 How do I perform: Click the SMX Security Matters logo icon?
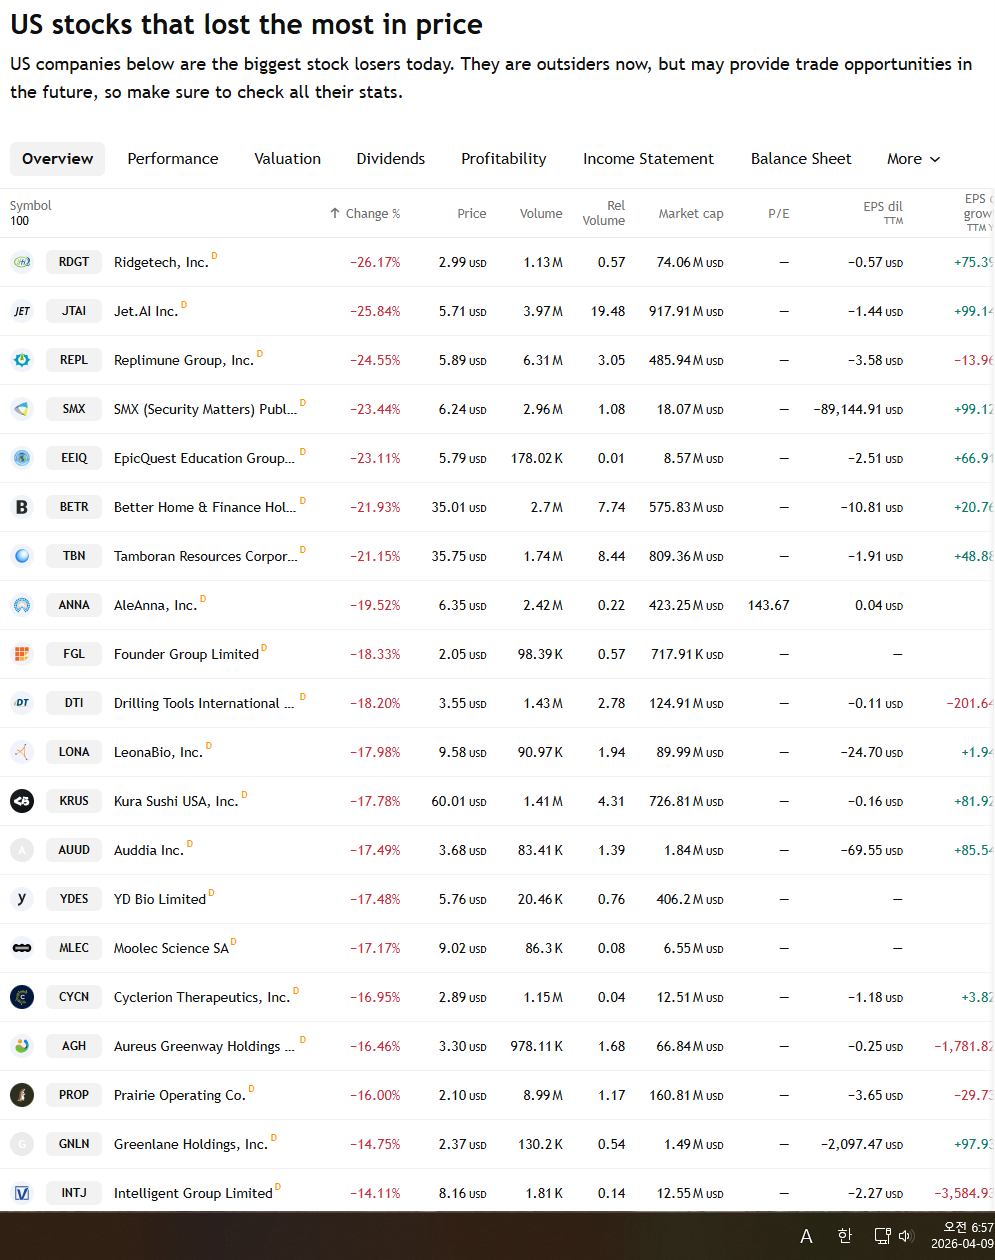[x=22, y=409]
